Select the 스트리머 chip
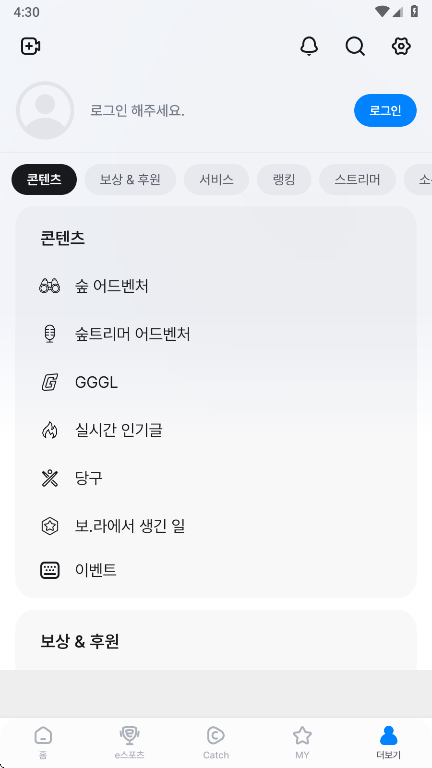Image resolution: width=432 pixels, height=768 pixels. [358, 179]
